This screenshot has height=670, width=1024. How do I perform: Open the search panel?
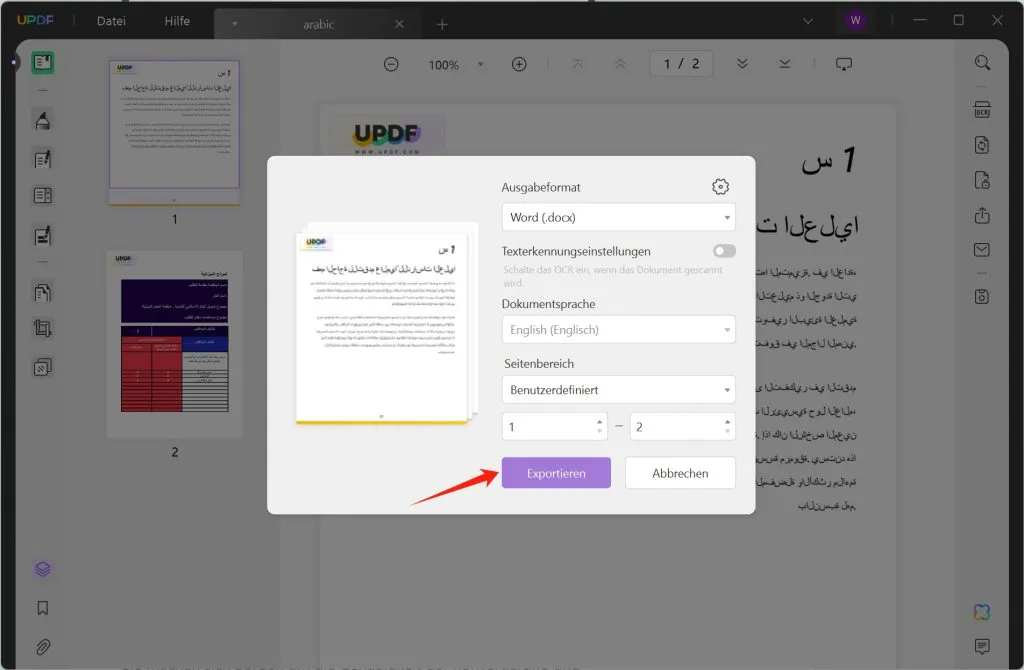coord(981,62)
